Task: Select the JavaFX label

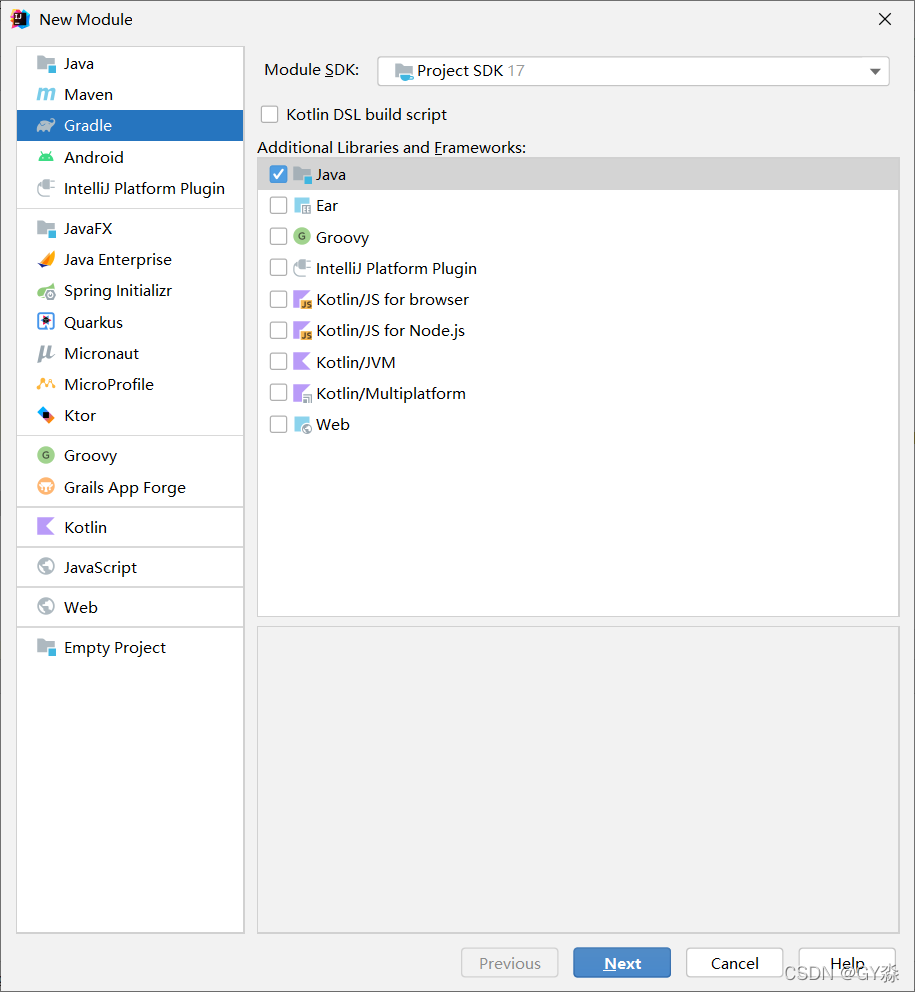Action: (88, 228)
